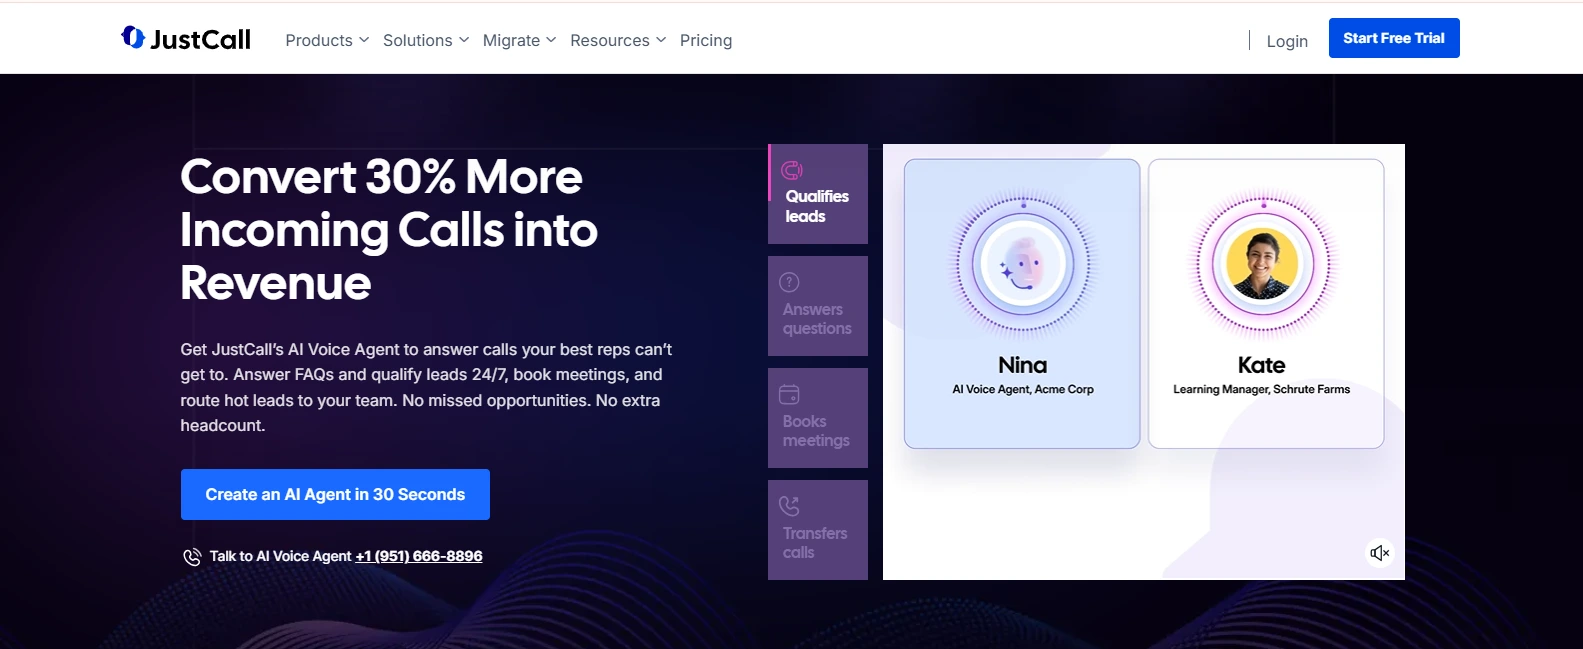This screenshot has height=649, width=1583.
Task: Click the calendar icon in Books meetings
Action: pos(789,394)
